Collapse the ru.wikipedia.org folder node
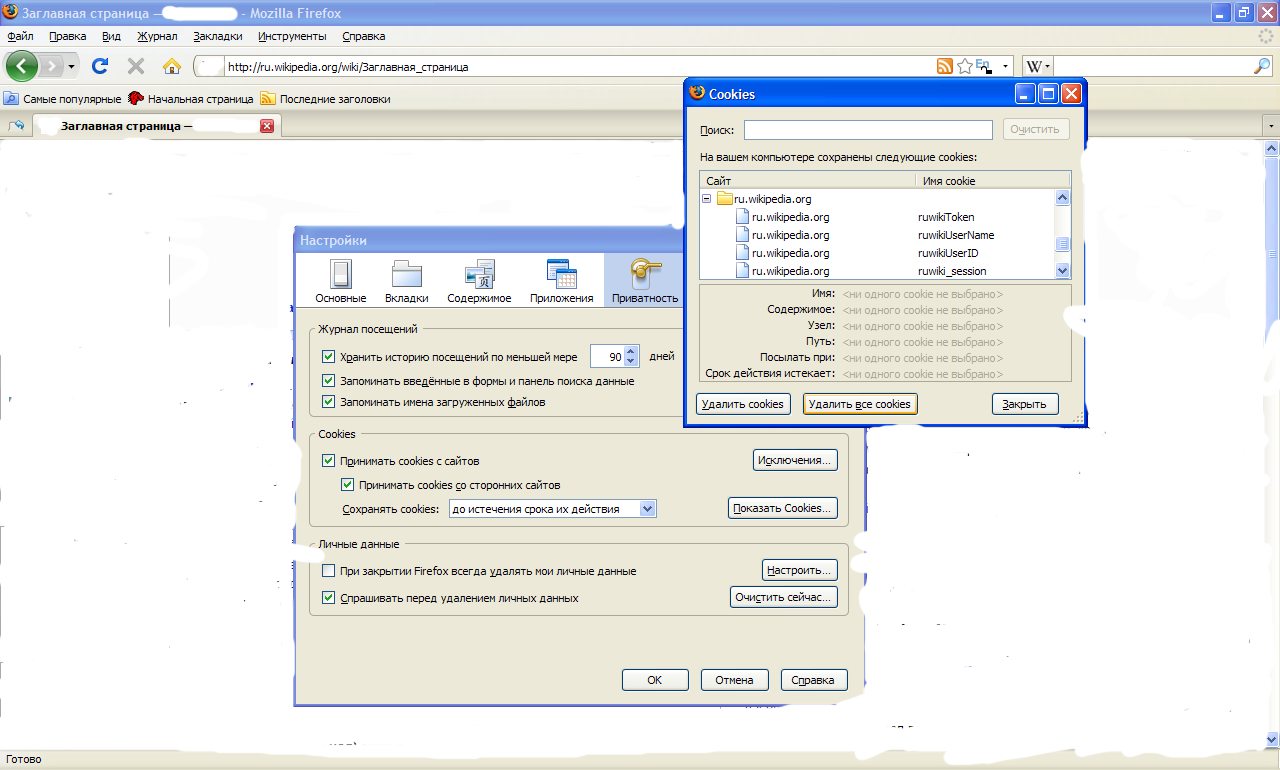 click(706, 199)
